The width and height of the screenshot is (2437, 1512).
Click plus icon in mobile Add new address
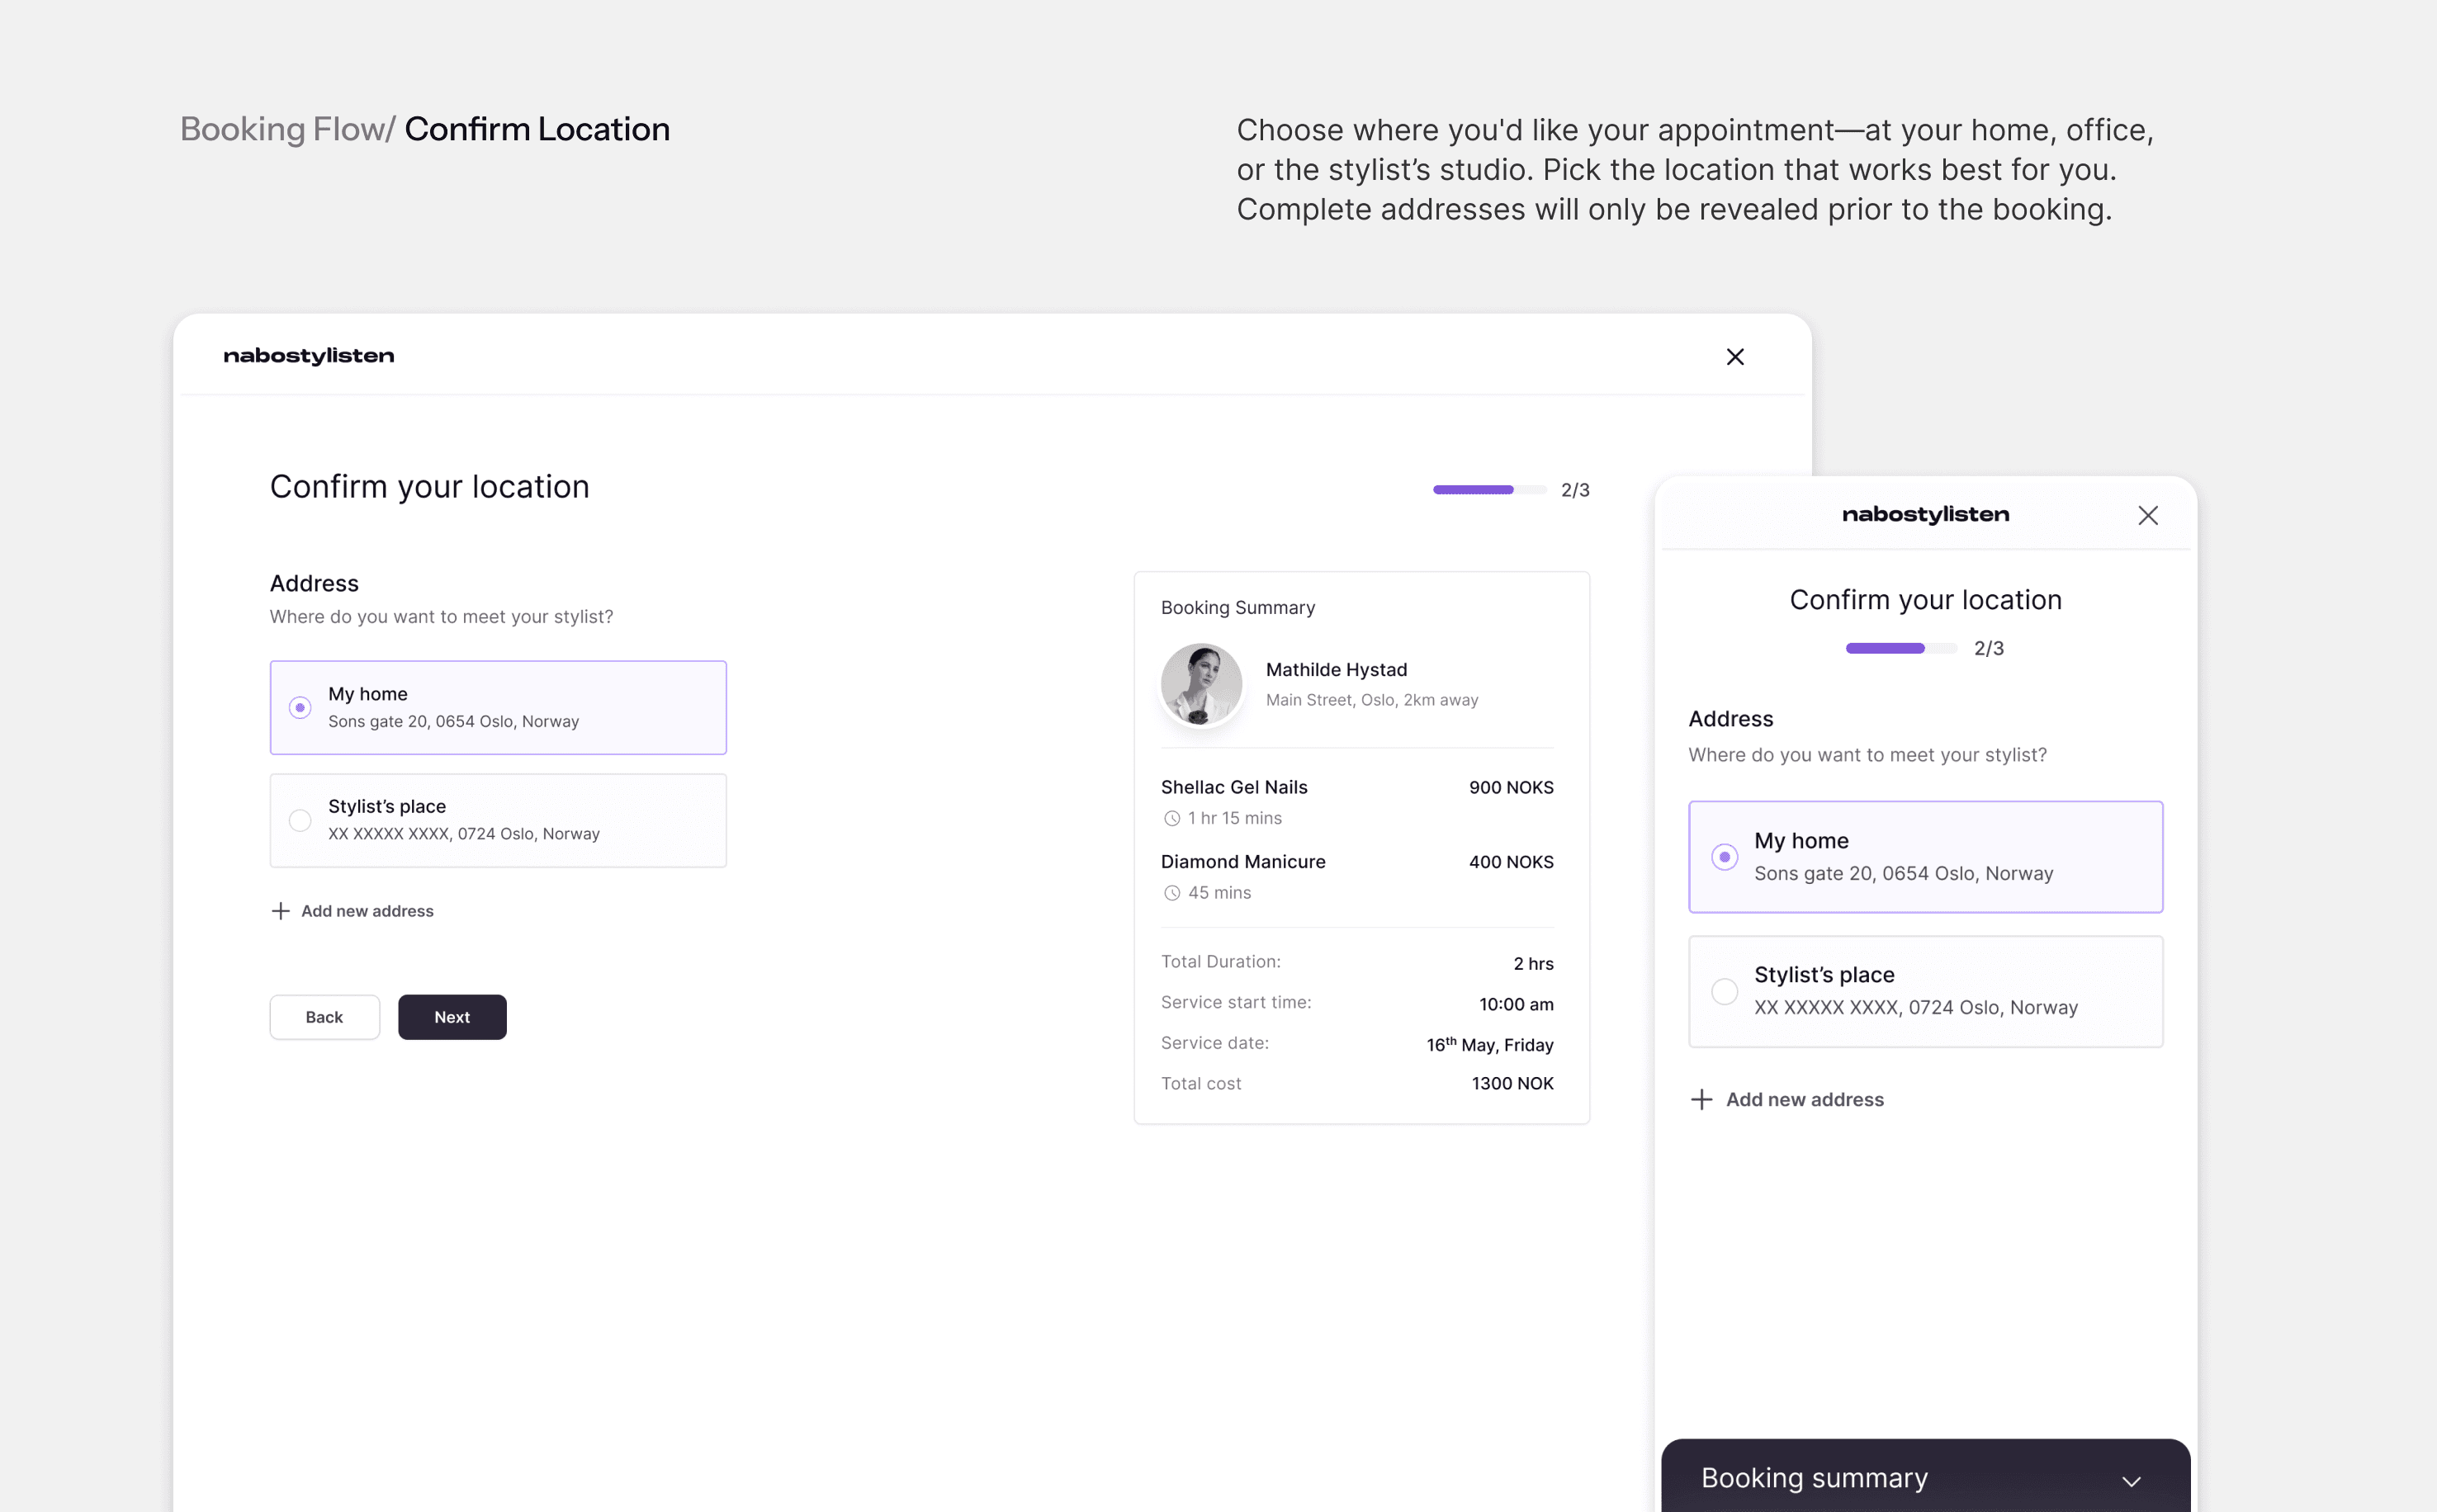click(x=1701, y=1099)
